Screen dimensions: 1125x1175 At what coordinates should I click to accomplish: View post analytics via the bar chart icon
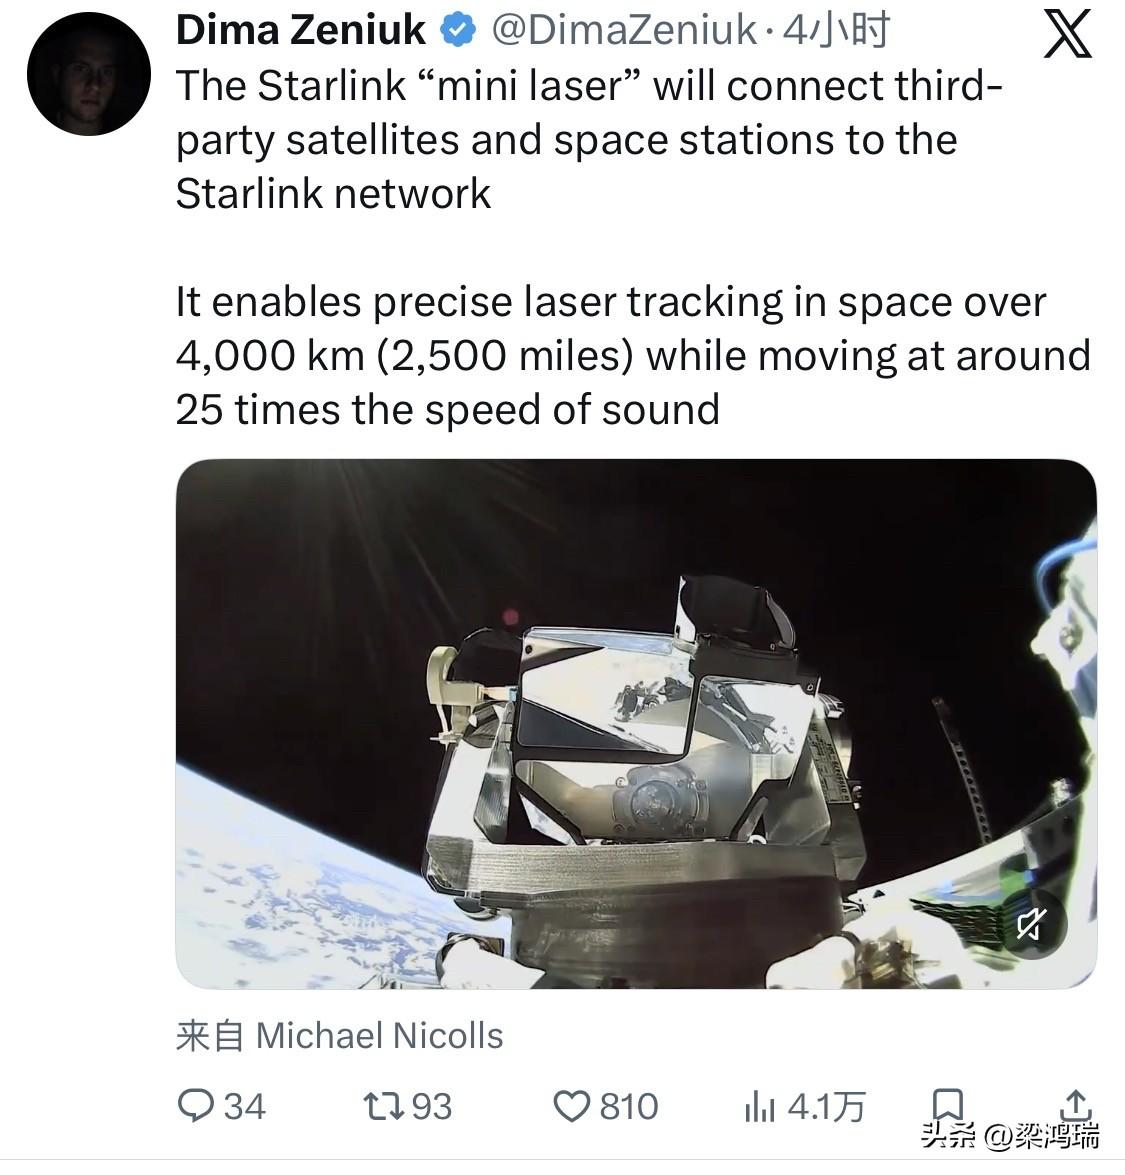tap(762, 1106)
